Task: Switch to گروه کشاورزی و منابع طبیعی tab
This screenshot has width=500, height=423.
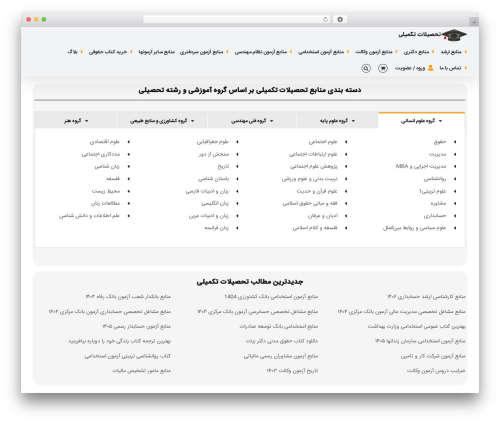Action: [162, 121]
